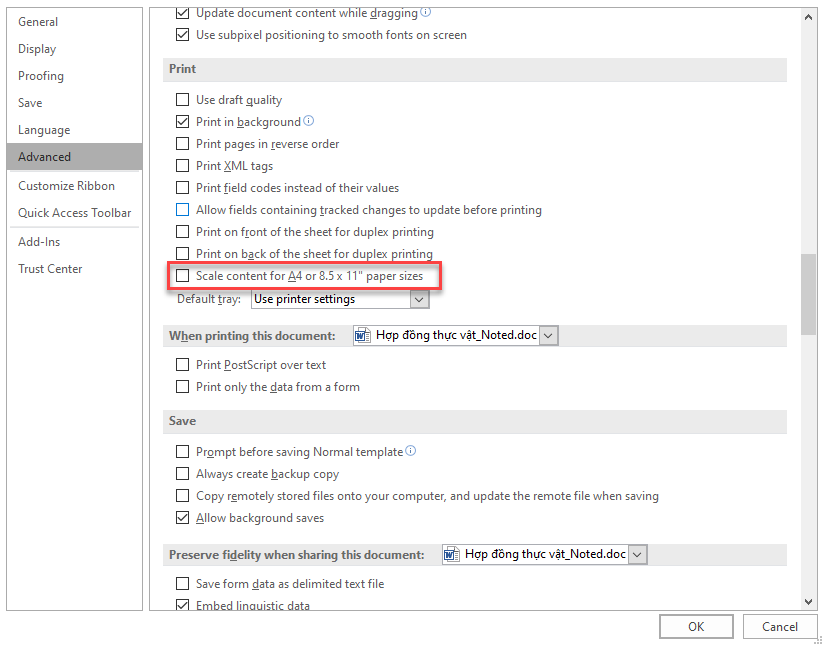Check Copy remotely stored files onto your computer
The height and width of the screenshot is (646, 824).
(x=182, y=496)
